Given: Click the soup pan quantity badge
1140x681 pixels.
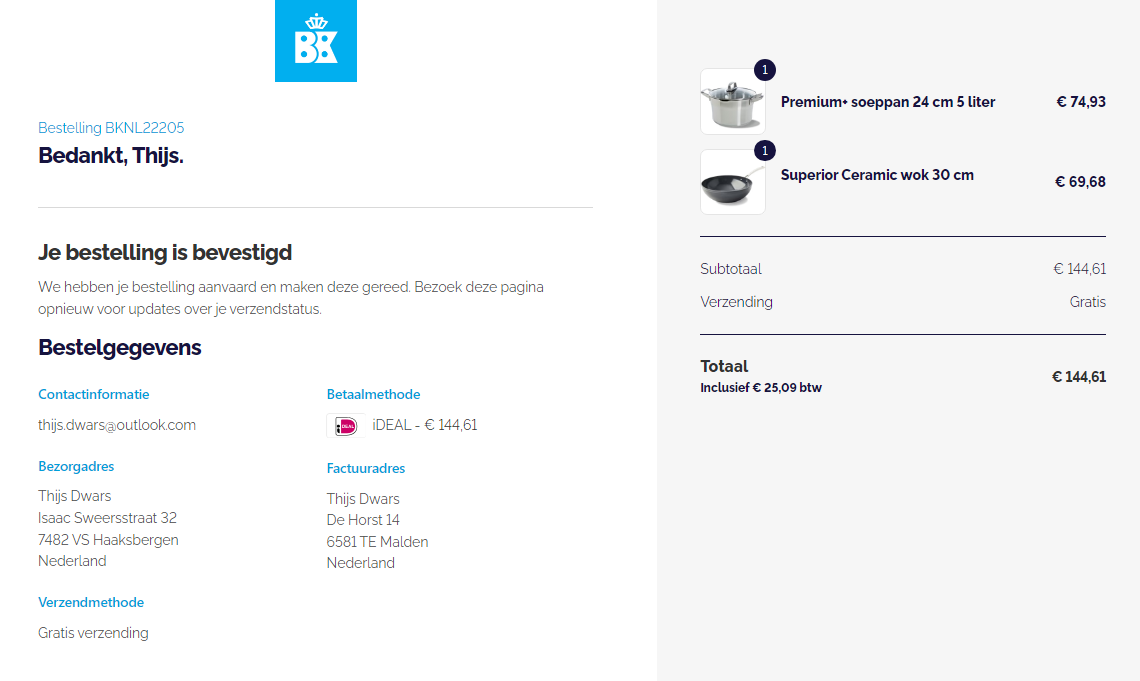Looking at the screenshot, I should [765, 70].
